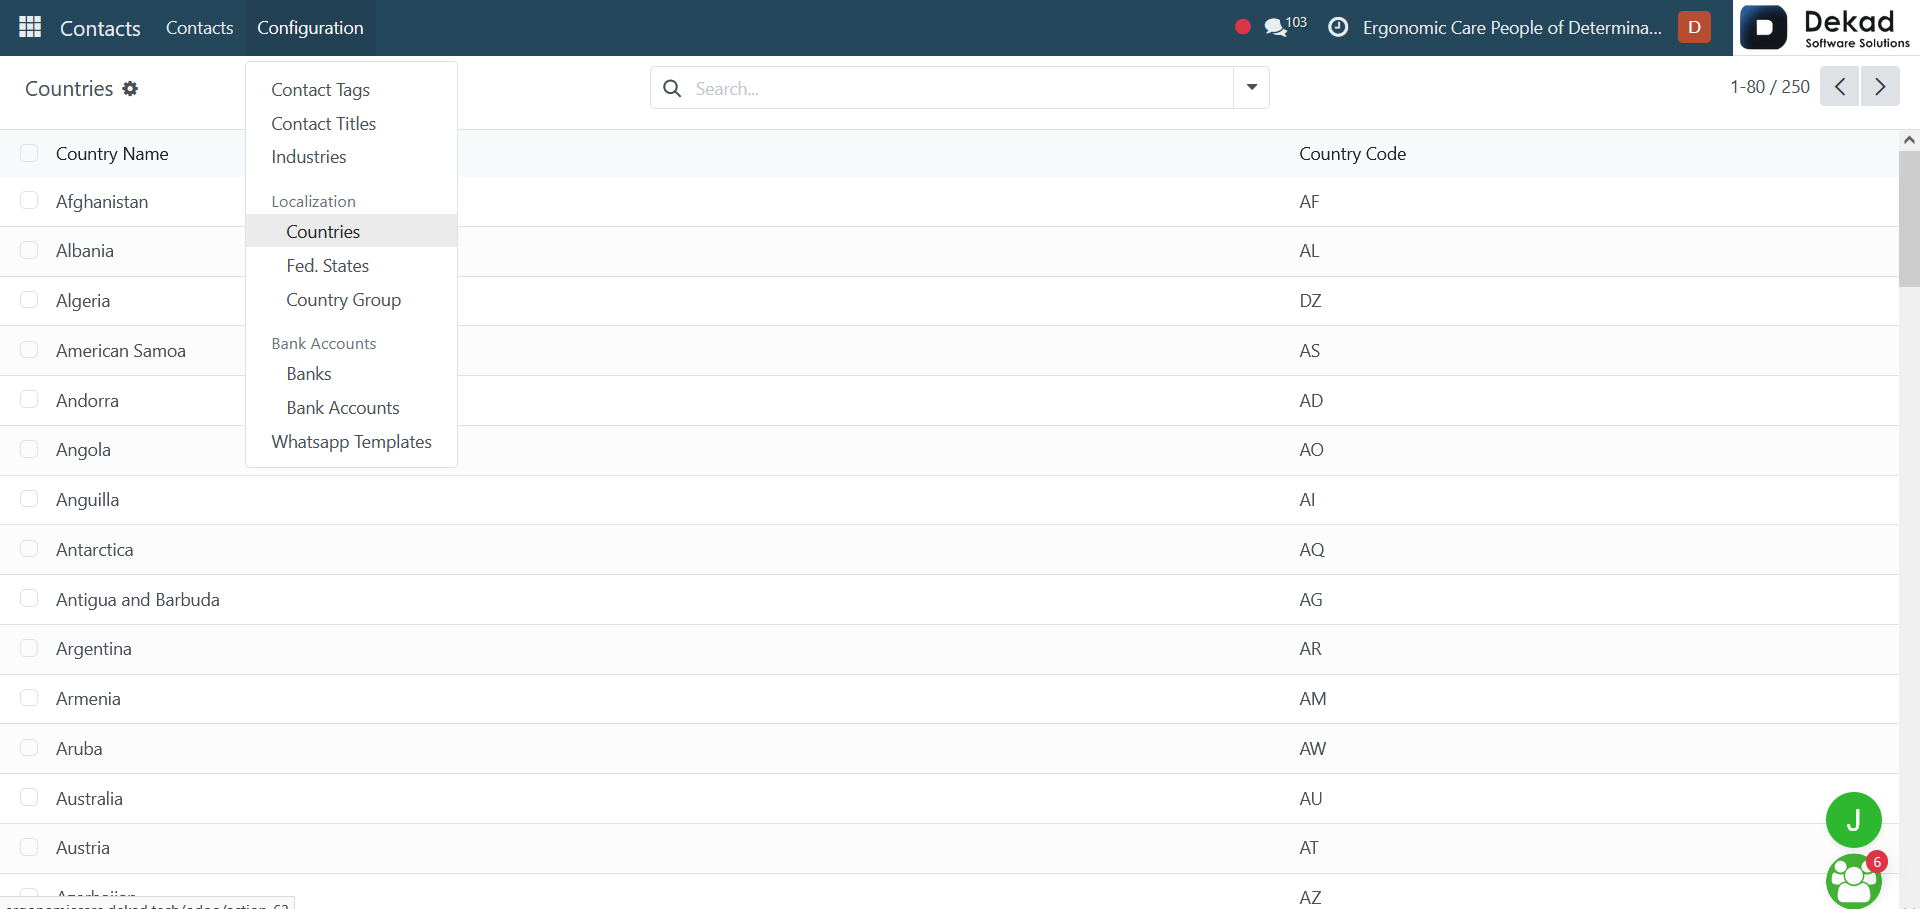Click the 1-80 / 250 pager counter

tap(1770, 87)
